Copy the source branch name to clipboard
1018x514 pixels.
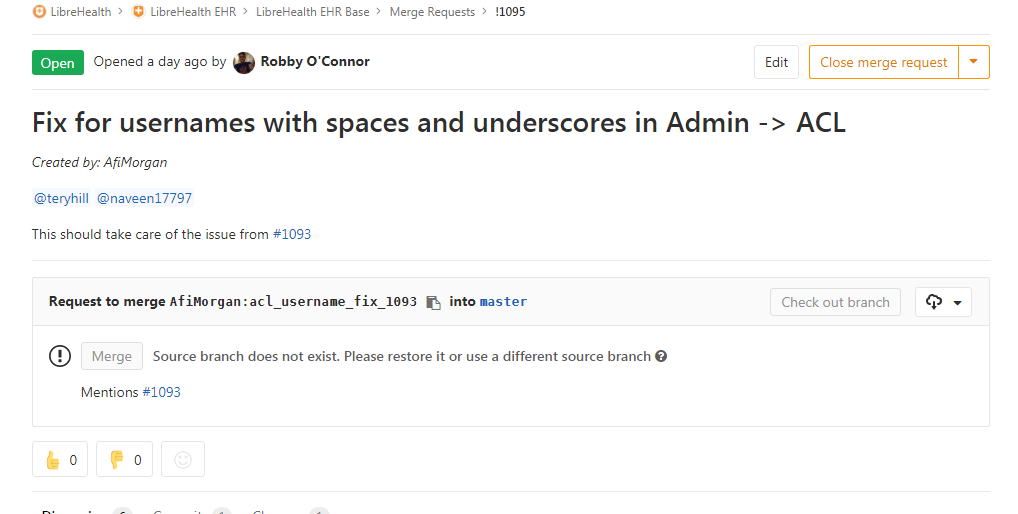(x=433, y=302)
